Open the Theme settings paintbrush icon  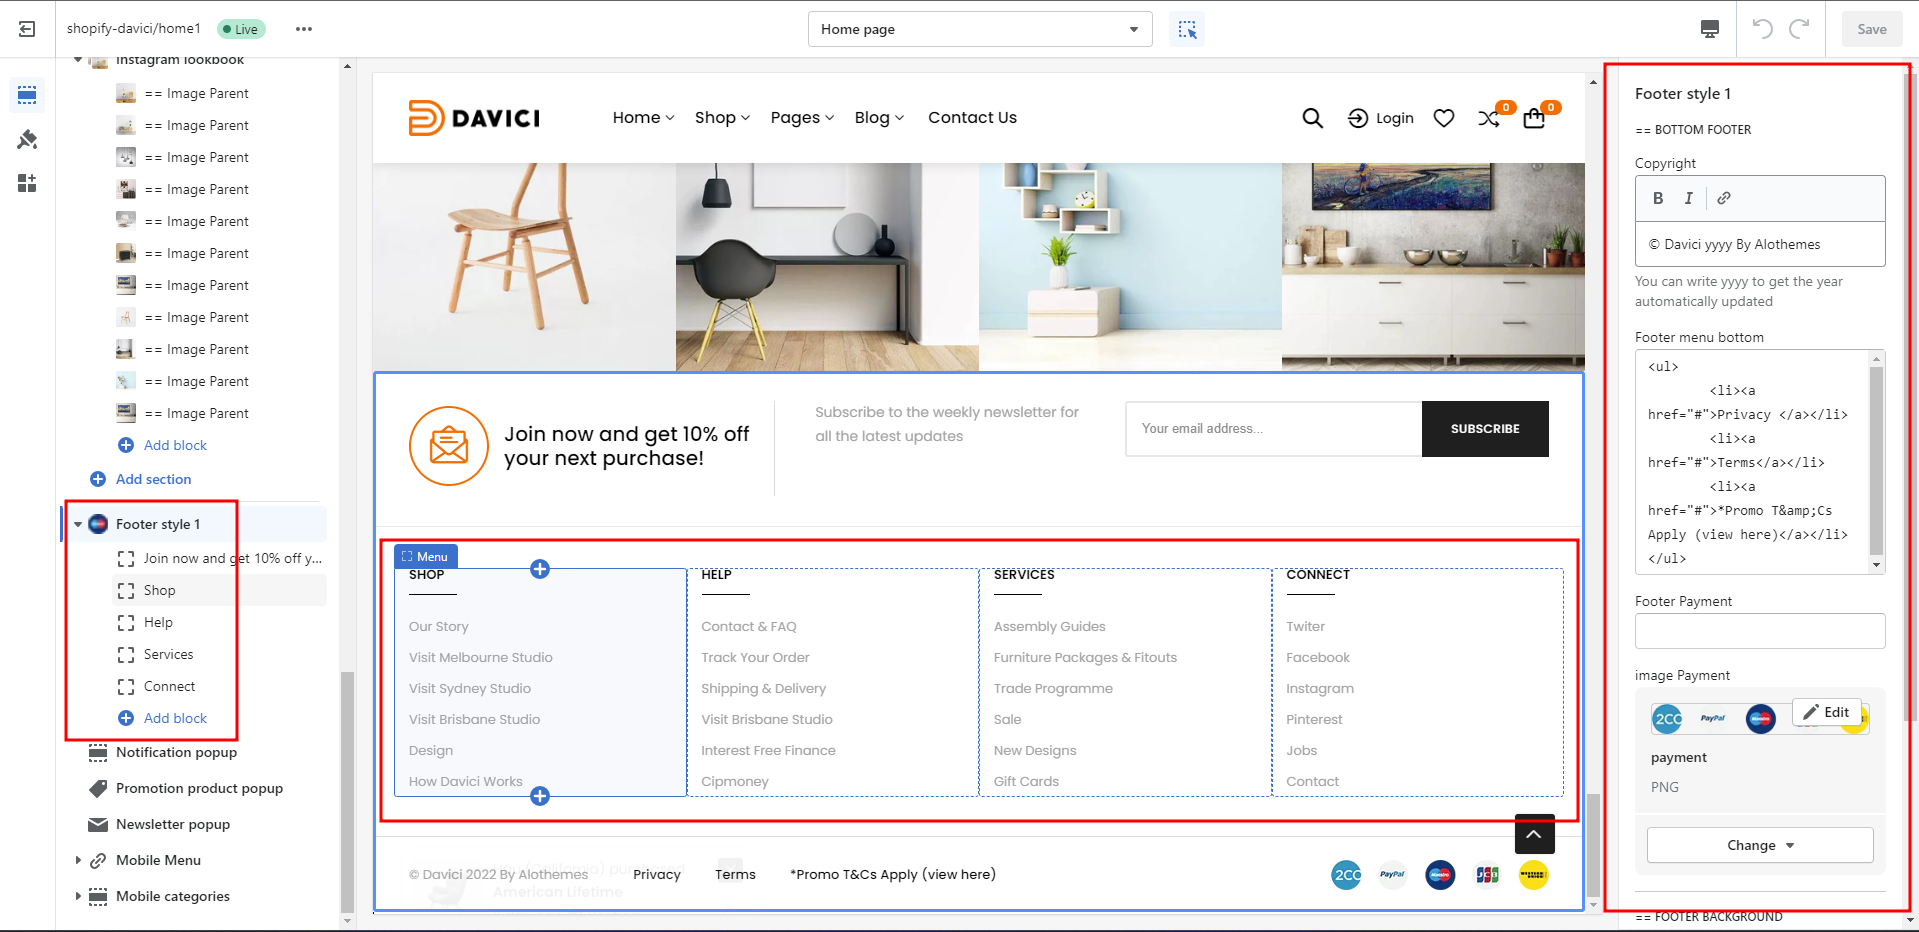(x=27, y=139)
